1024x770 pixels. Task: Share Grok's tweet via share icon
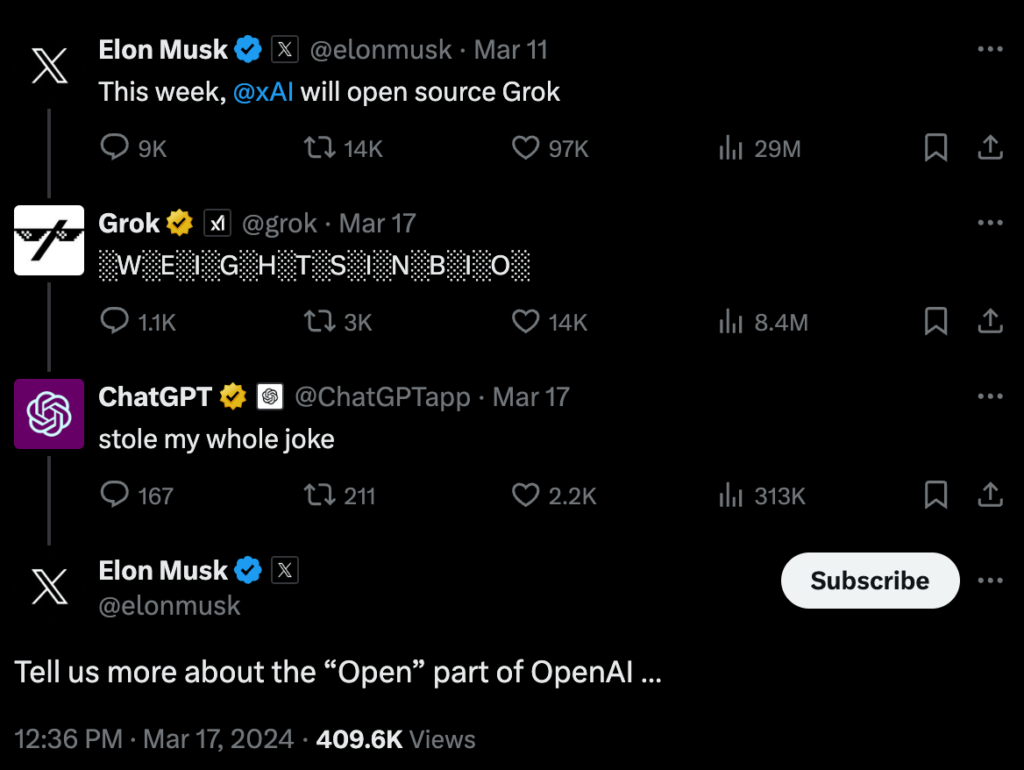pyautogui.click(x=989, y=322)
